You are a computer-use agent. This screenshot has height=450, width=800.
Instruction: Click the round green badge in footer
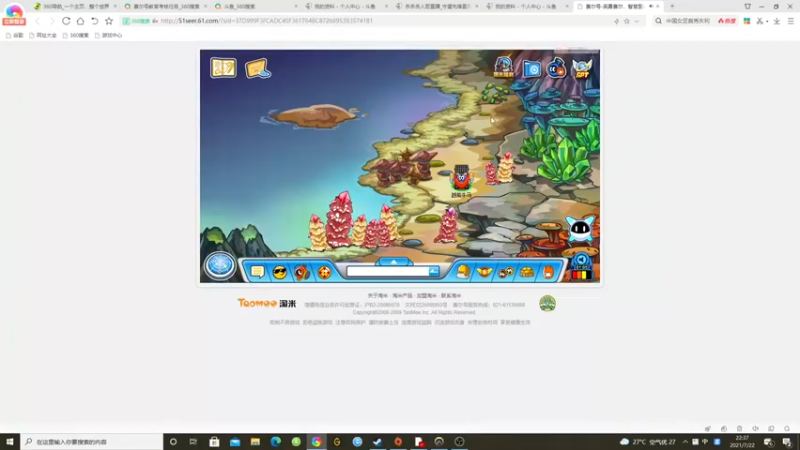pyautogui.click(x=547, y=304)
